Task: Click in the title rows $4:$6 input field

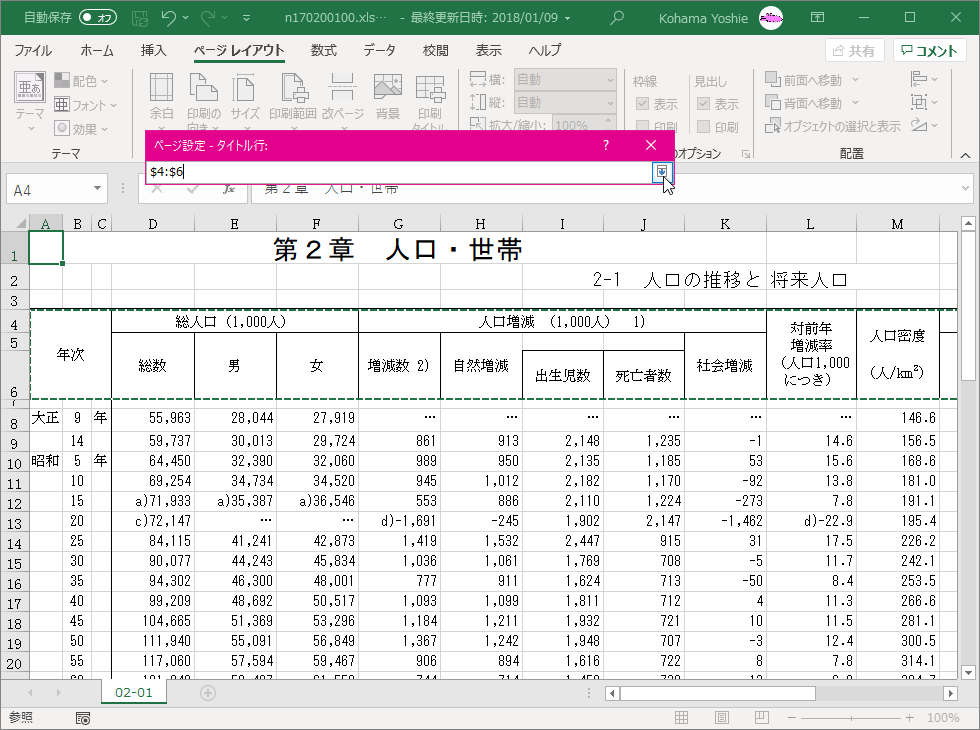Action: click(400, 172)
